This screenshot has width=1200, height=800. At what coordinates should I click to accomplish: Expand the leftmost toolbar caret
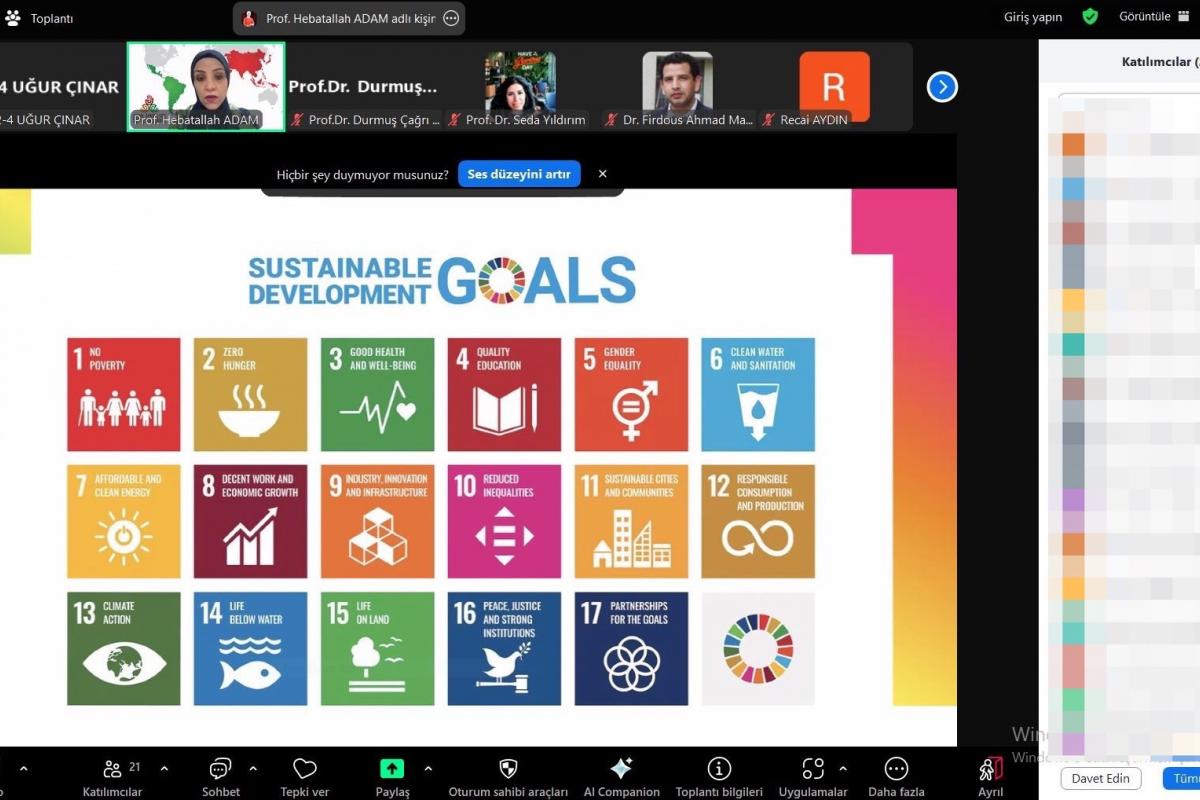pos(24,769)
